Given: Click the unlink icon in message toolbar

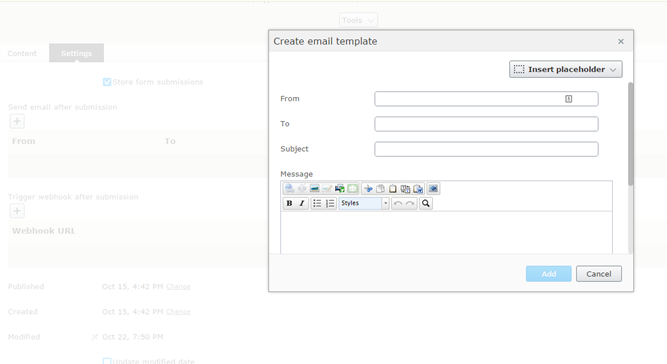Looking at the screenshot, I should coord(302,189).
